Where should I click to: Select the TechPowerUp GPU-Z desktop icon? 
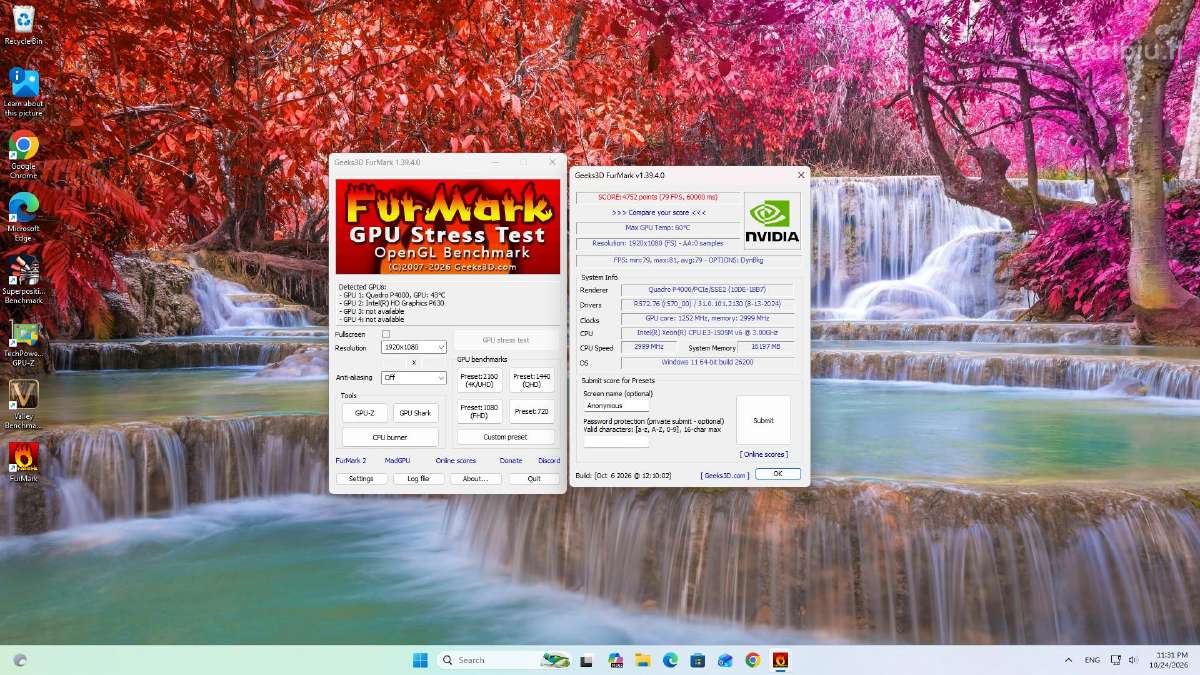point(23,341)
